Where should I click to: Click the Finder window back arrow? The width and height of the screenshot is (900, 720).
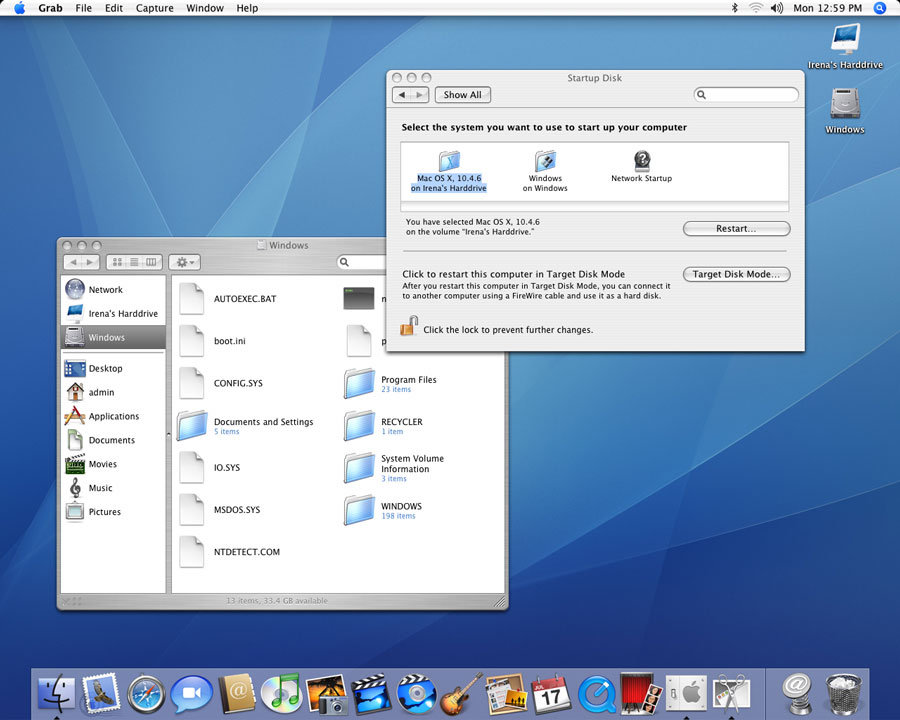pos(73,262)
